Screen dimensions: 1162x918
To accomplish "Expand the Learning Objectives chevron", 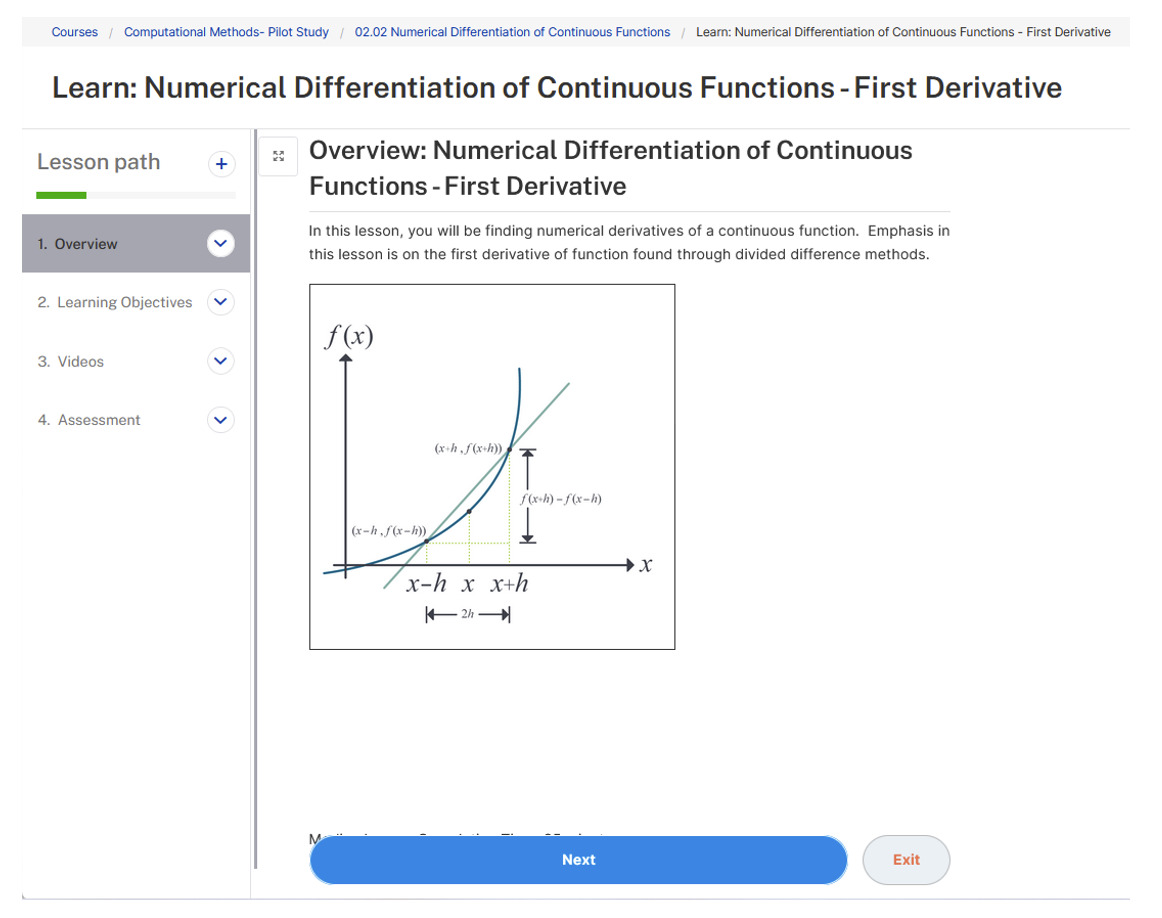I will tap(221, 302).
